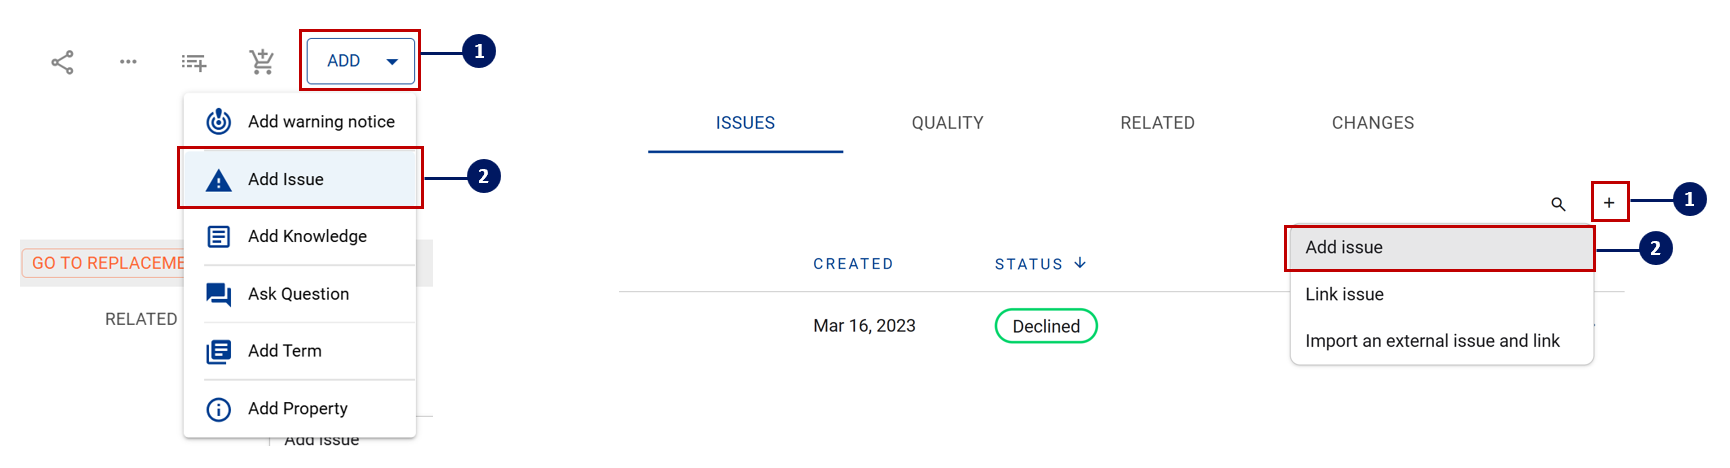Open the three-dots more options menu

click(128, 62)
